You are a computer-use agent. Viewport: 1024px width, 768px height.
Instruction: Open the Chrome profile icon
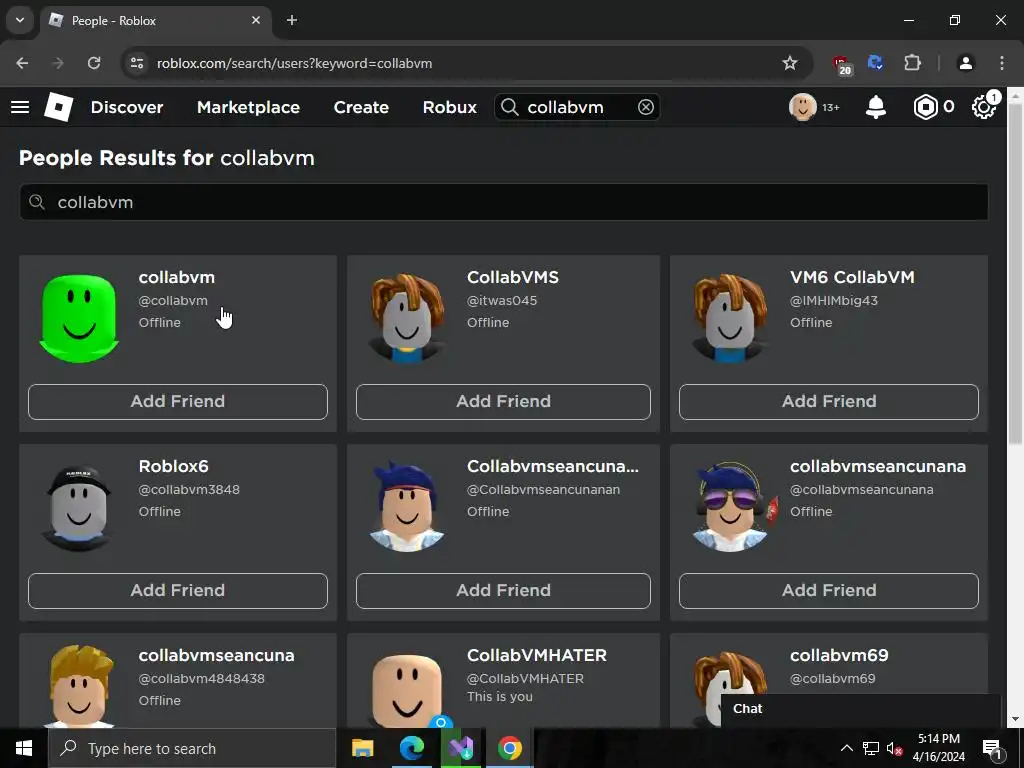[965, 63]
